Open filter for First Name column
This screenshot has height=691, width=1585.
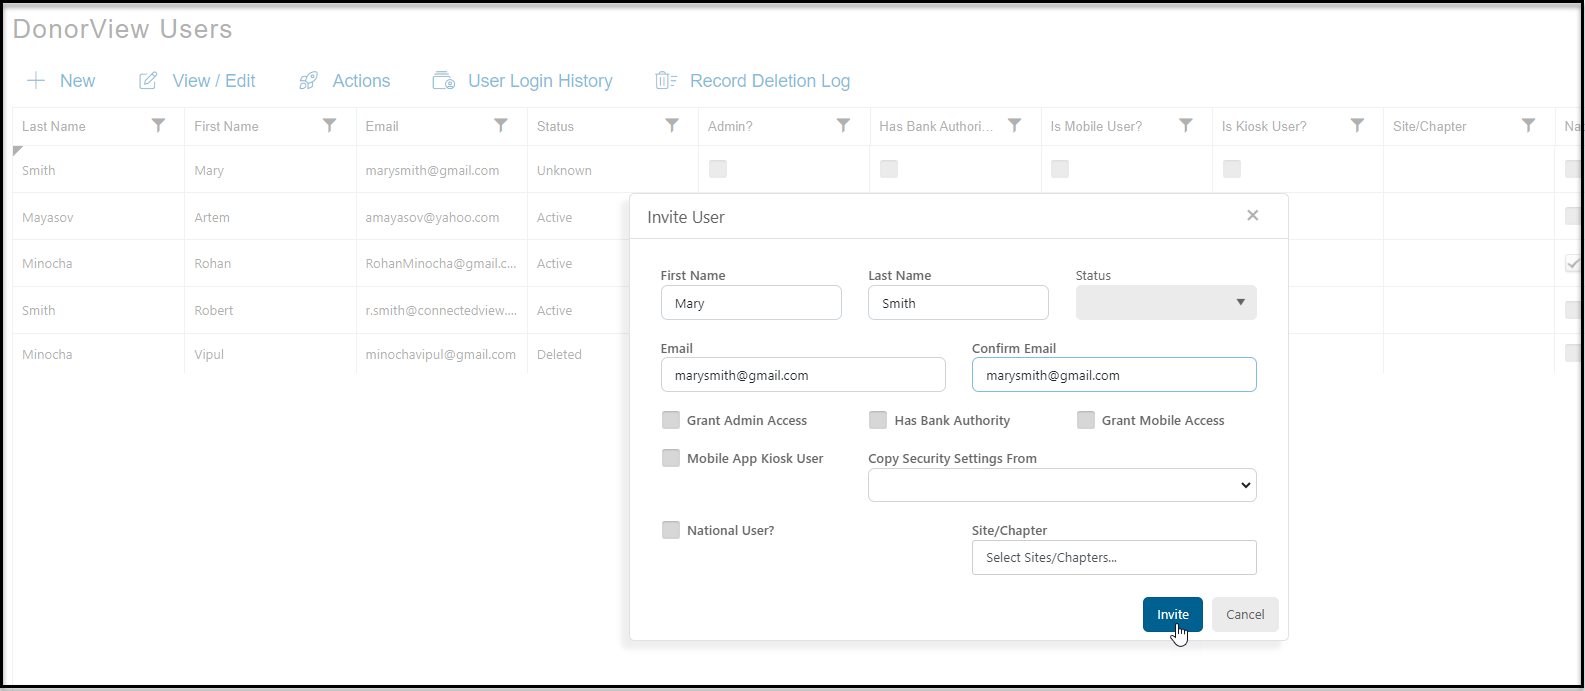(329, 126)
